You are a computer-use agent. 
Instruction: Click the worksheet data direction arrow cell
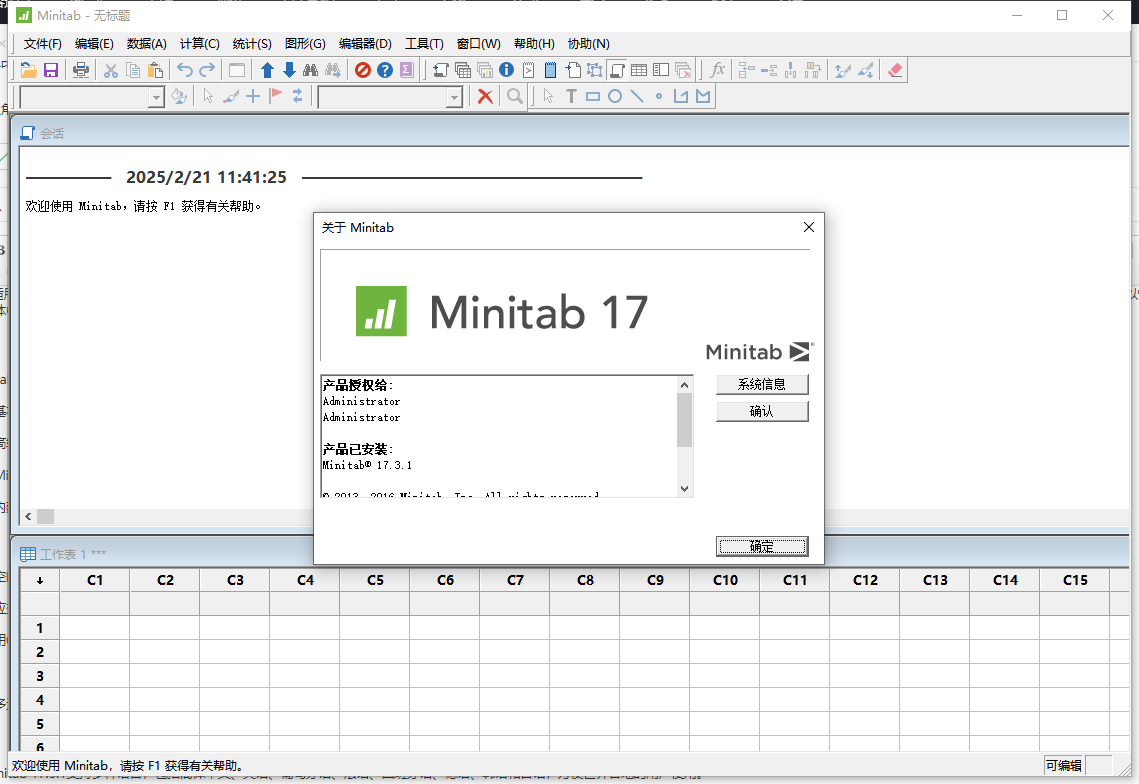[40, 580]
